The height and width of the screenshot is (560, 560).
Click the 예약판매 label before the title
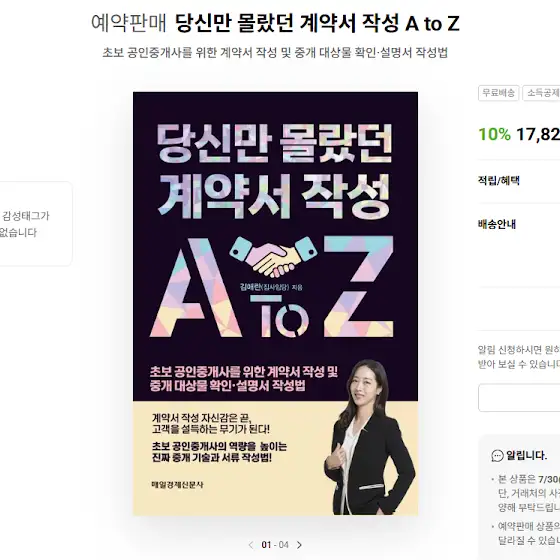tap(129, 24)
